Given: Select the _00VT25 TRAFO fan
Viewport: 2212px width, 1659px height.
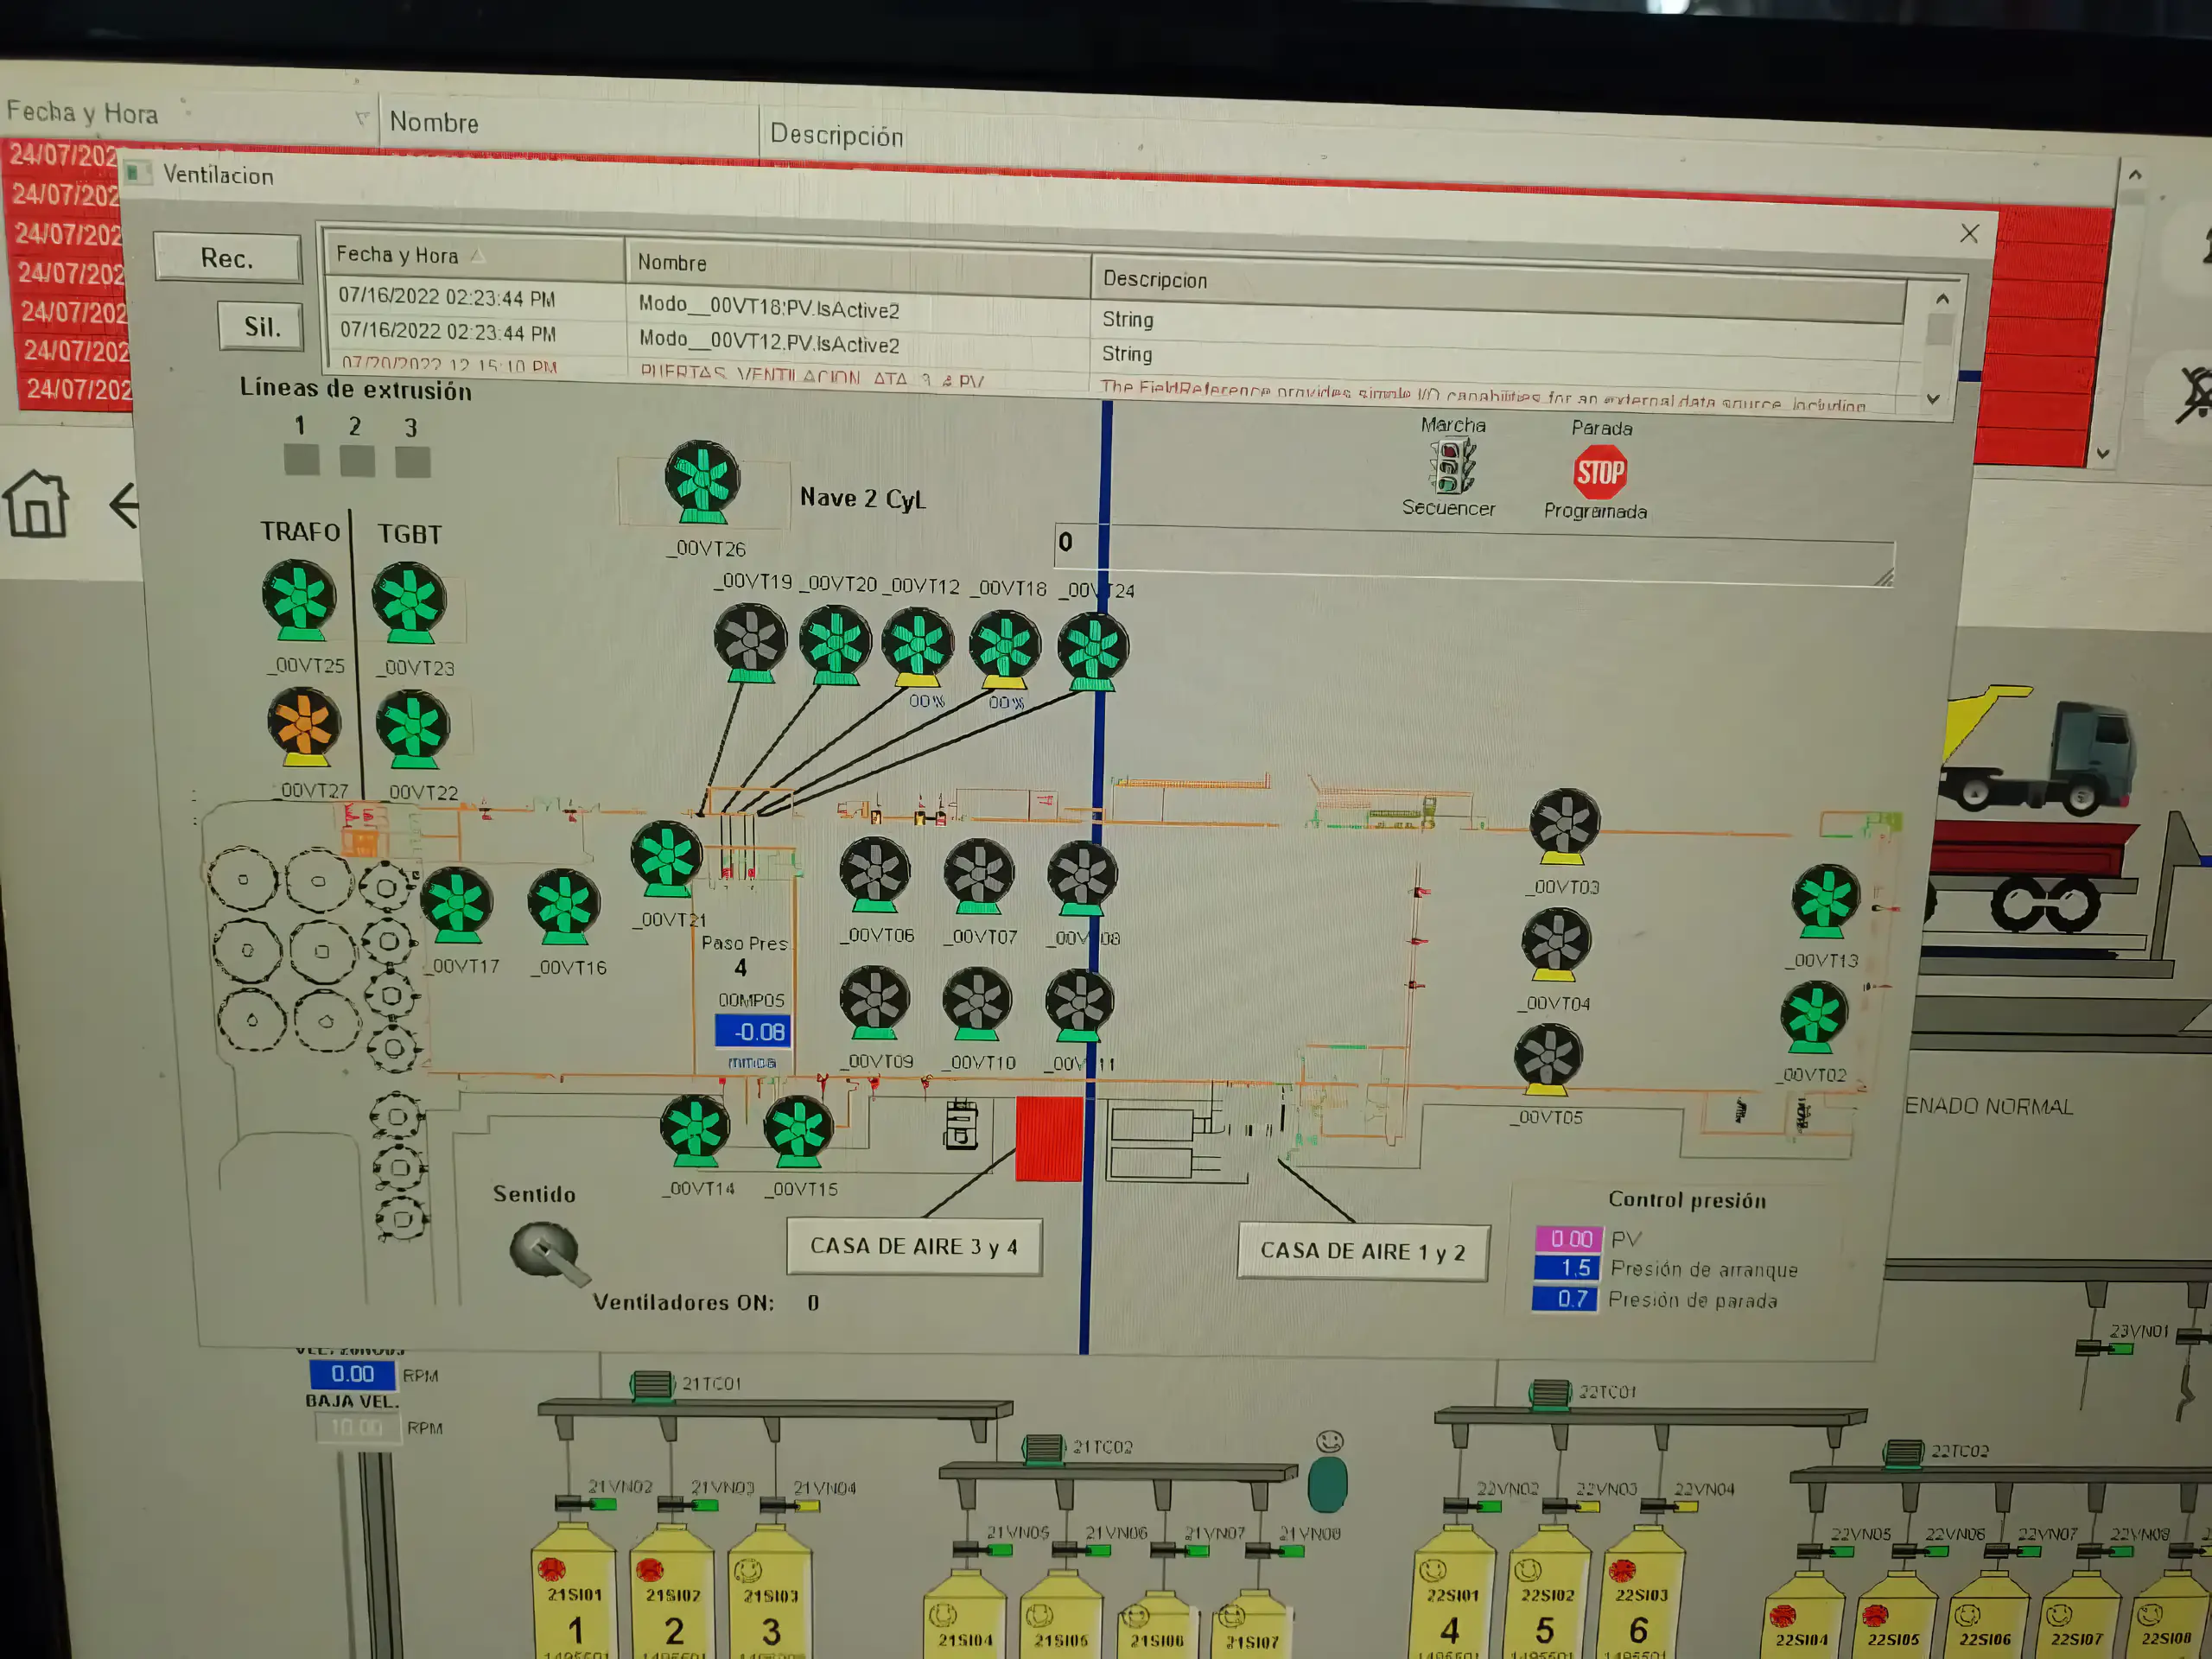Looking at the screenshot, I should [x=298, y=599].
